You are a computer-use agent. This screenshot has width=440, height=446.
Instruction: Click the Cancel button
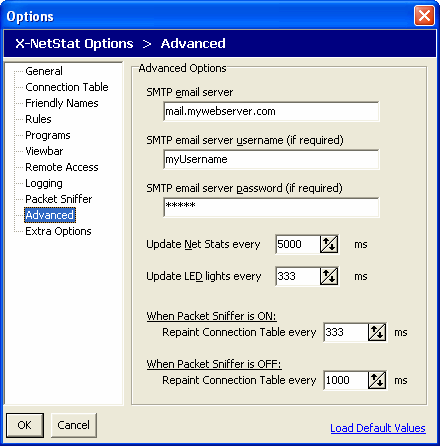[74, 425]
